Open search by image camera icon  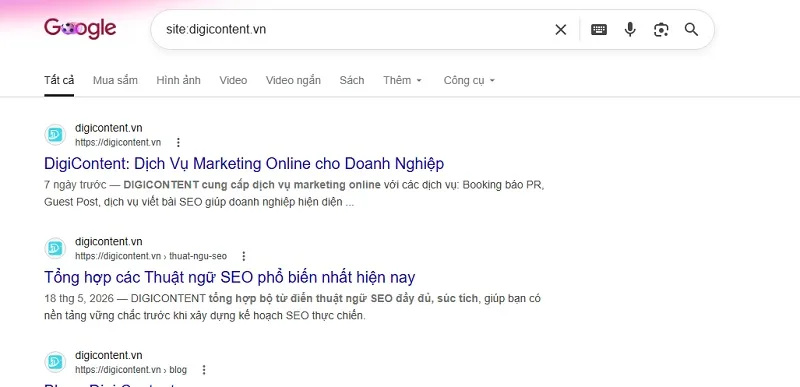click(x=661, y=30)
